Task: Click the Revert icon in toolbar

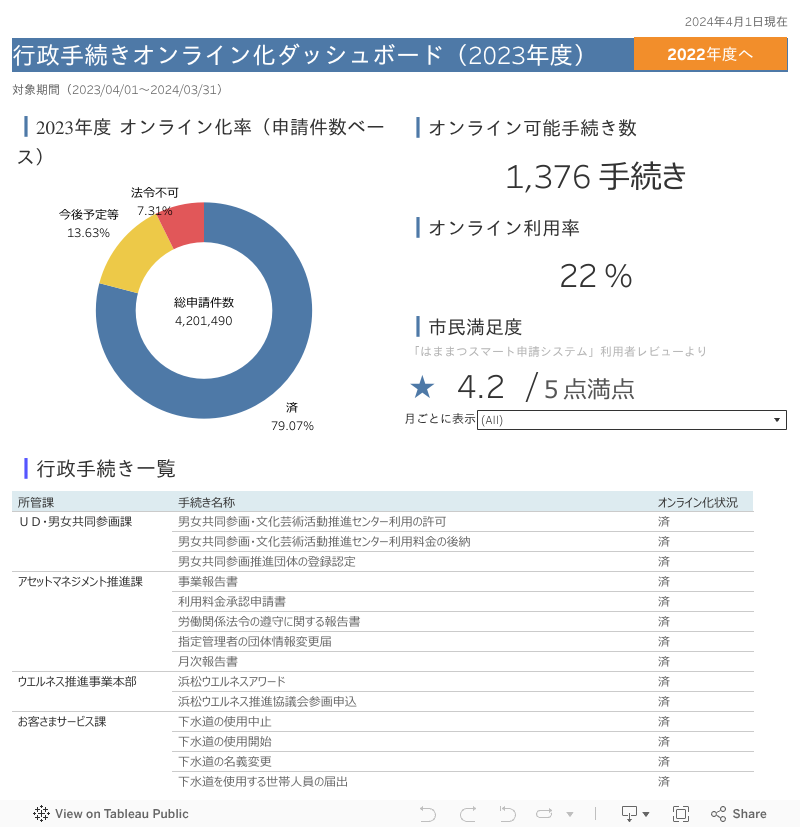Action: (x=507, y=814)
